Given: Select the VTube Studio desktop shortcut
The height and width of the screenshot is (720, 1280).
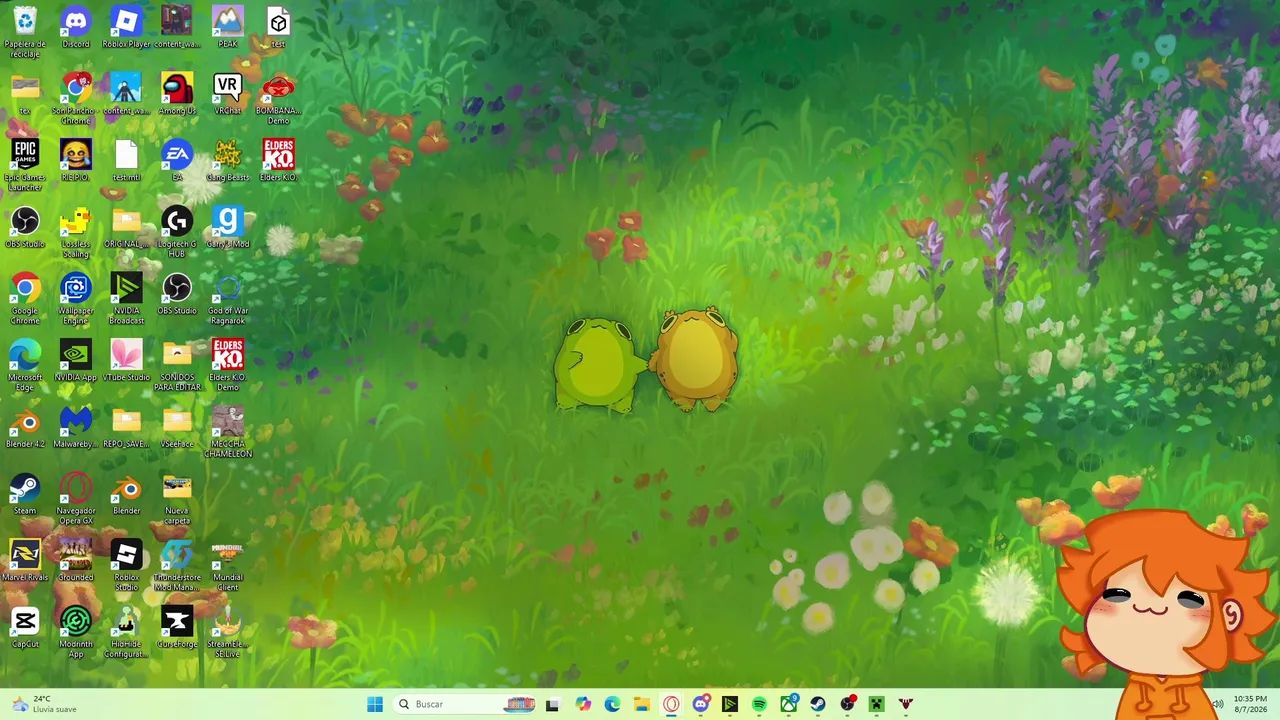Looking at the screenshot, I should click(x=126, y=362).
